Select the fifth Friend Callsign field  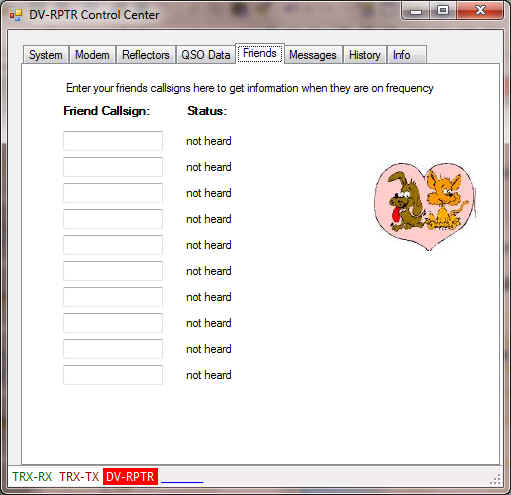[x=113, y=245]
